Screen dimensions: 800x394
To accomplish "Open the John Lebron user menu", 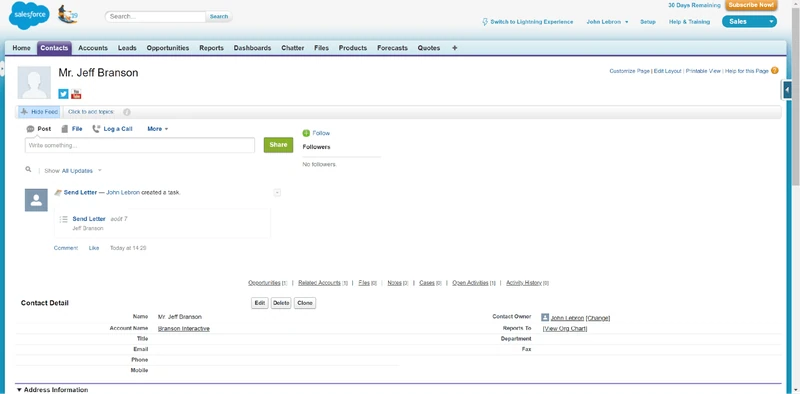I will click(x=607, y=22).
